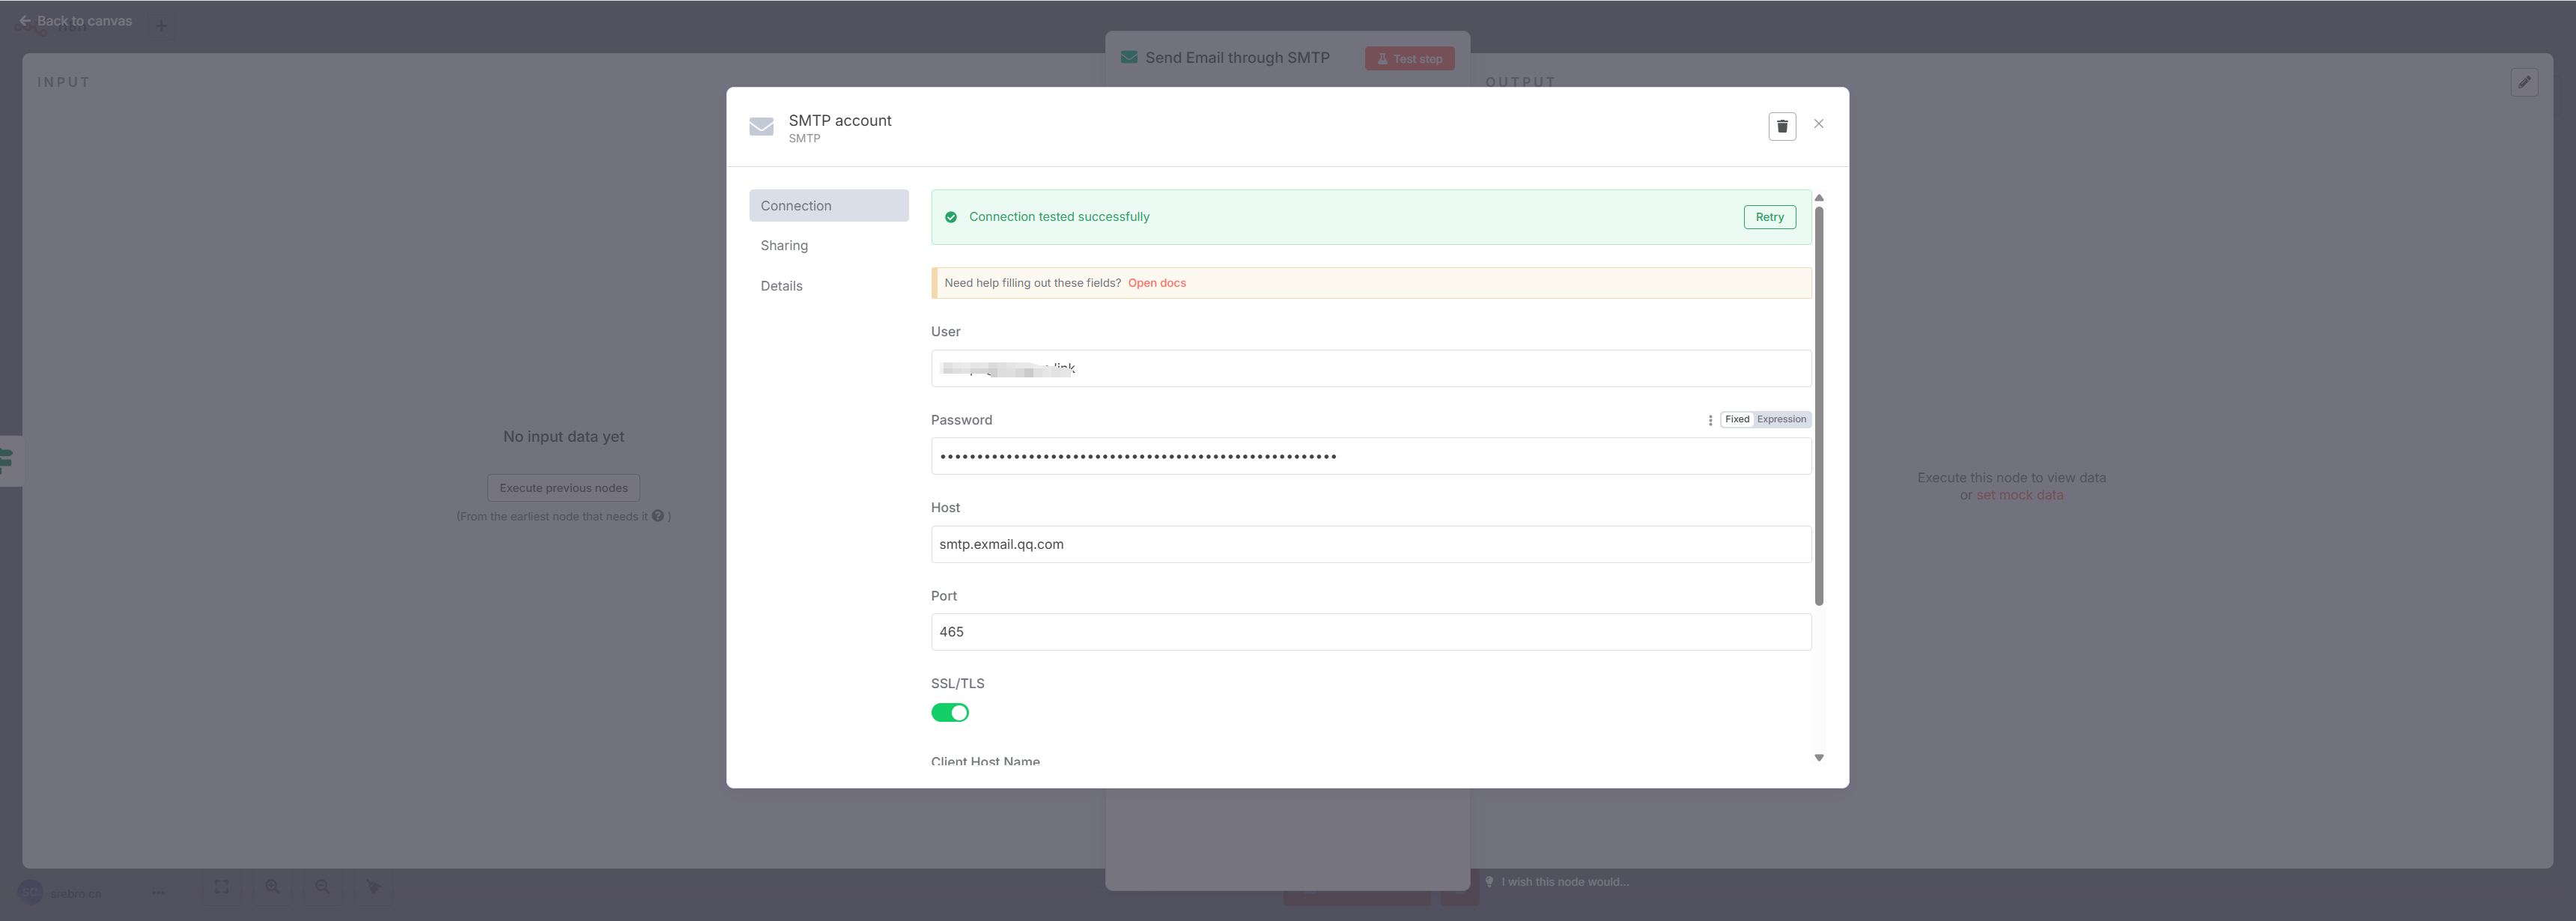Viewport: 2576px width, 921px height.
Task: Click the SMTP envelope icon in dialog header
Action: pos(761,127)
